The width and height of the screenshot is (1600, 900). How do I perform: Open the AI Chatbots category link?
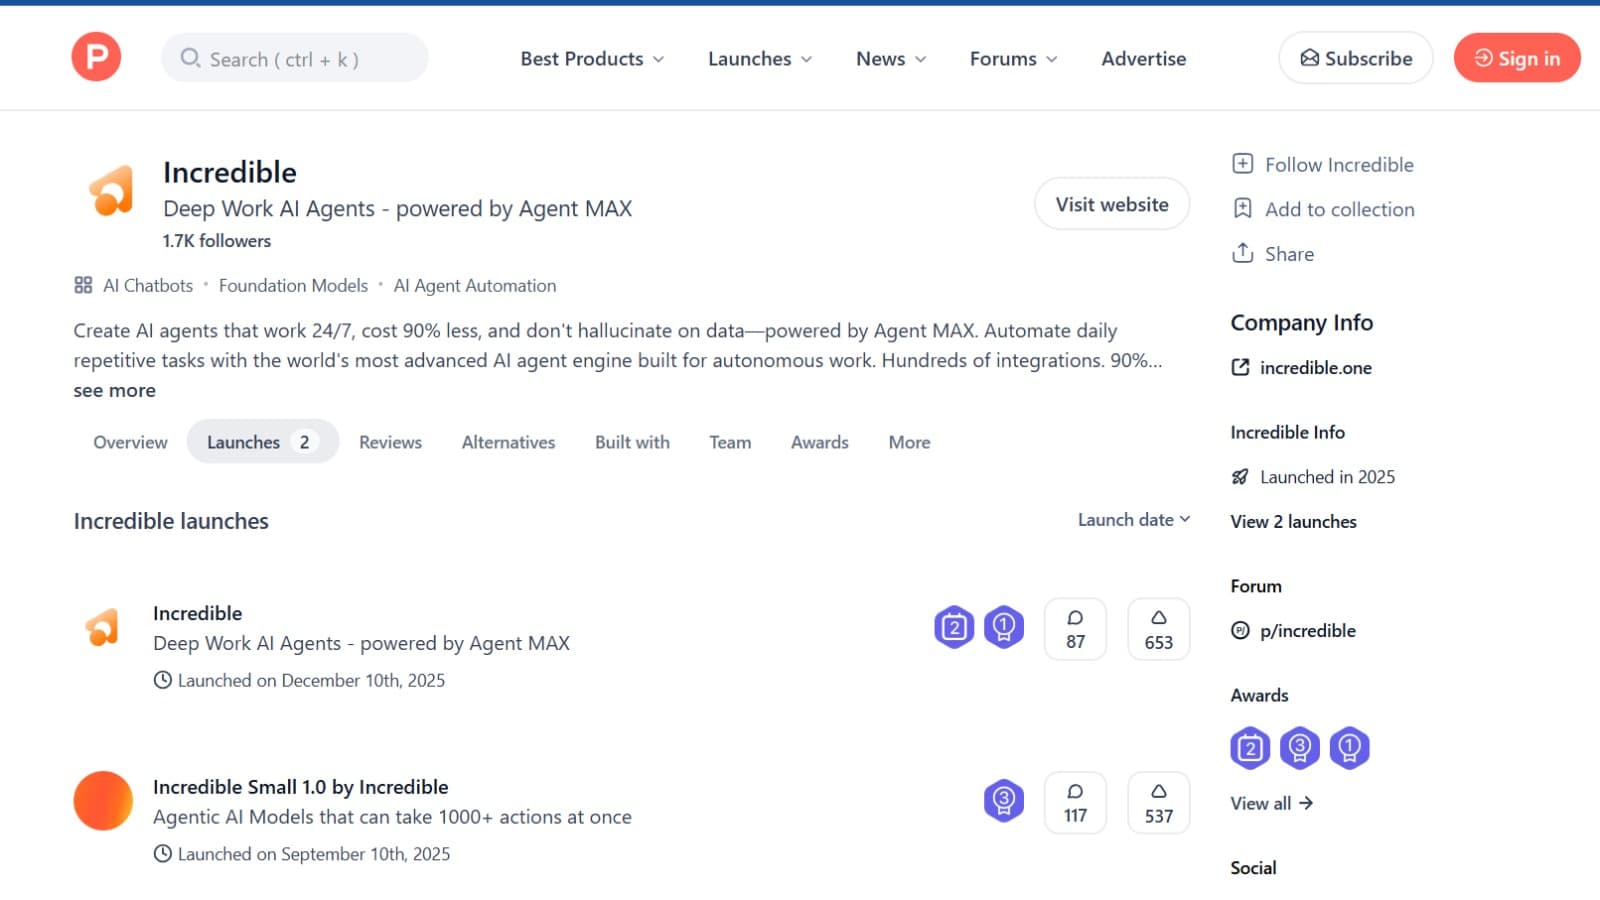pos(148,285)
